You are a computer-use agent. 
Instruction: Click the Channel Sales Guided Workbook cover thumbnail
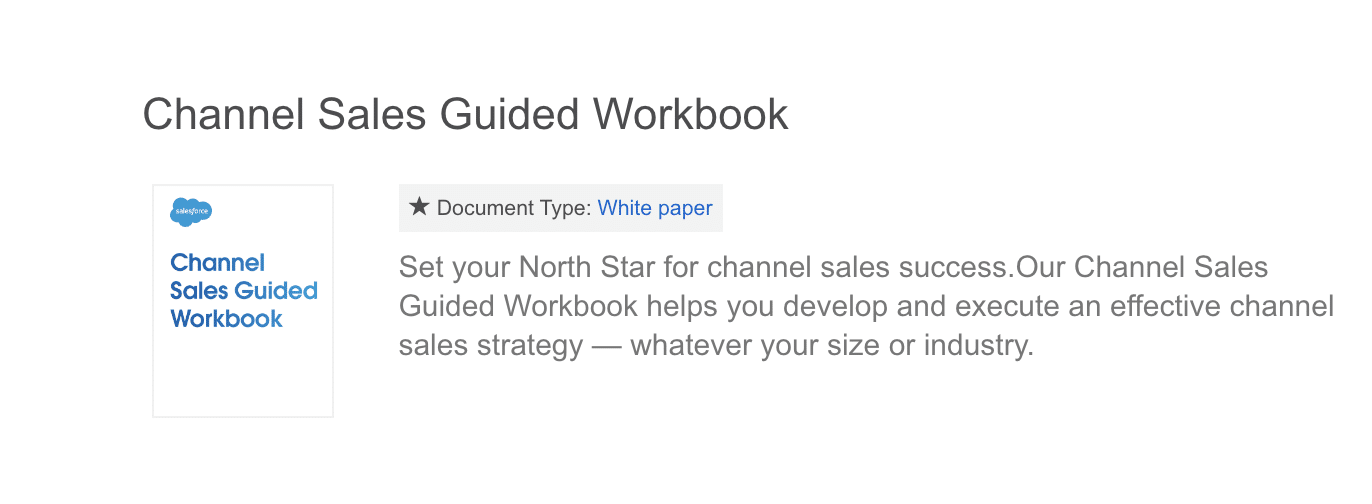click(243, 301)
